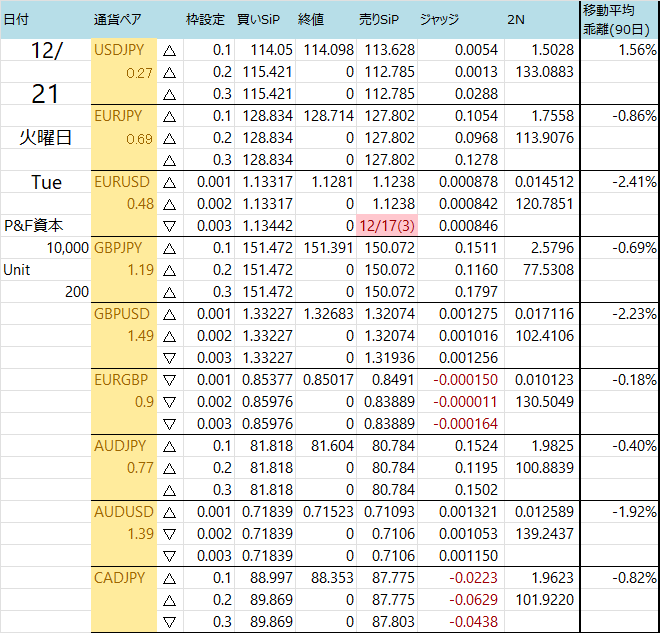The width and height of the screenshot is (660, 633).
Task: Click the up triangle in USDJPY 0.3 row
Action: [x=170, y=95]
